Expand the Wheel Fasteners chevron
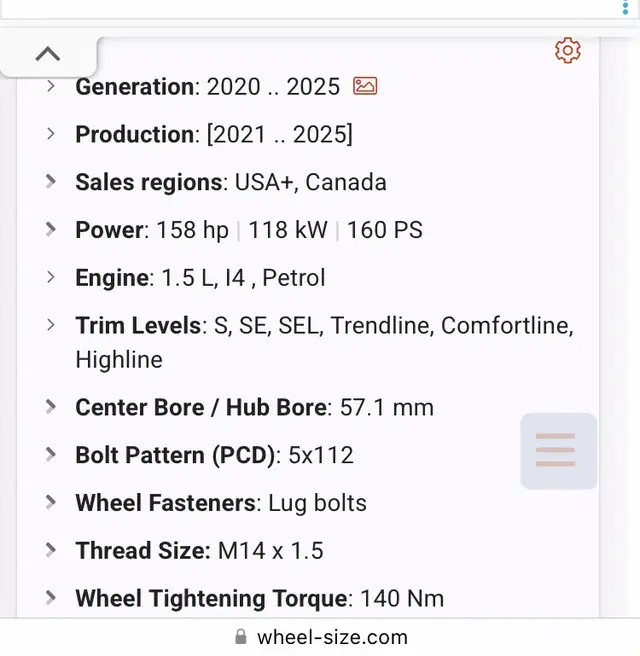This screenshot has height=656, width=640. click(x=51, y=502)
